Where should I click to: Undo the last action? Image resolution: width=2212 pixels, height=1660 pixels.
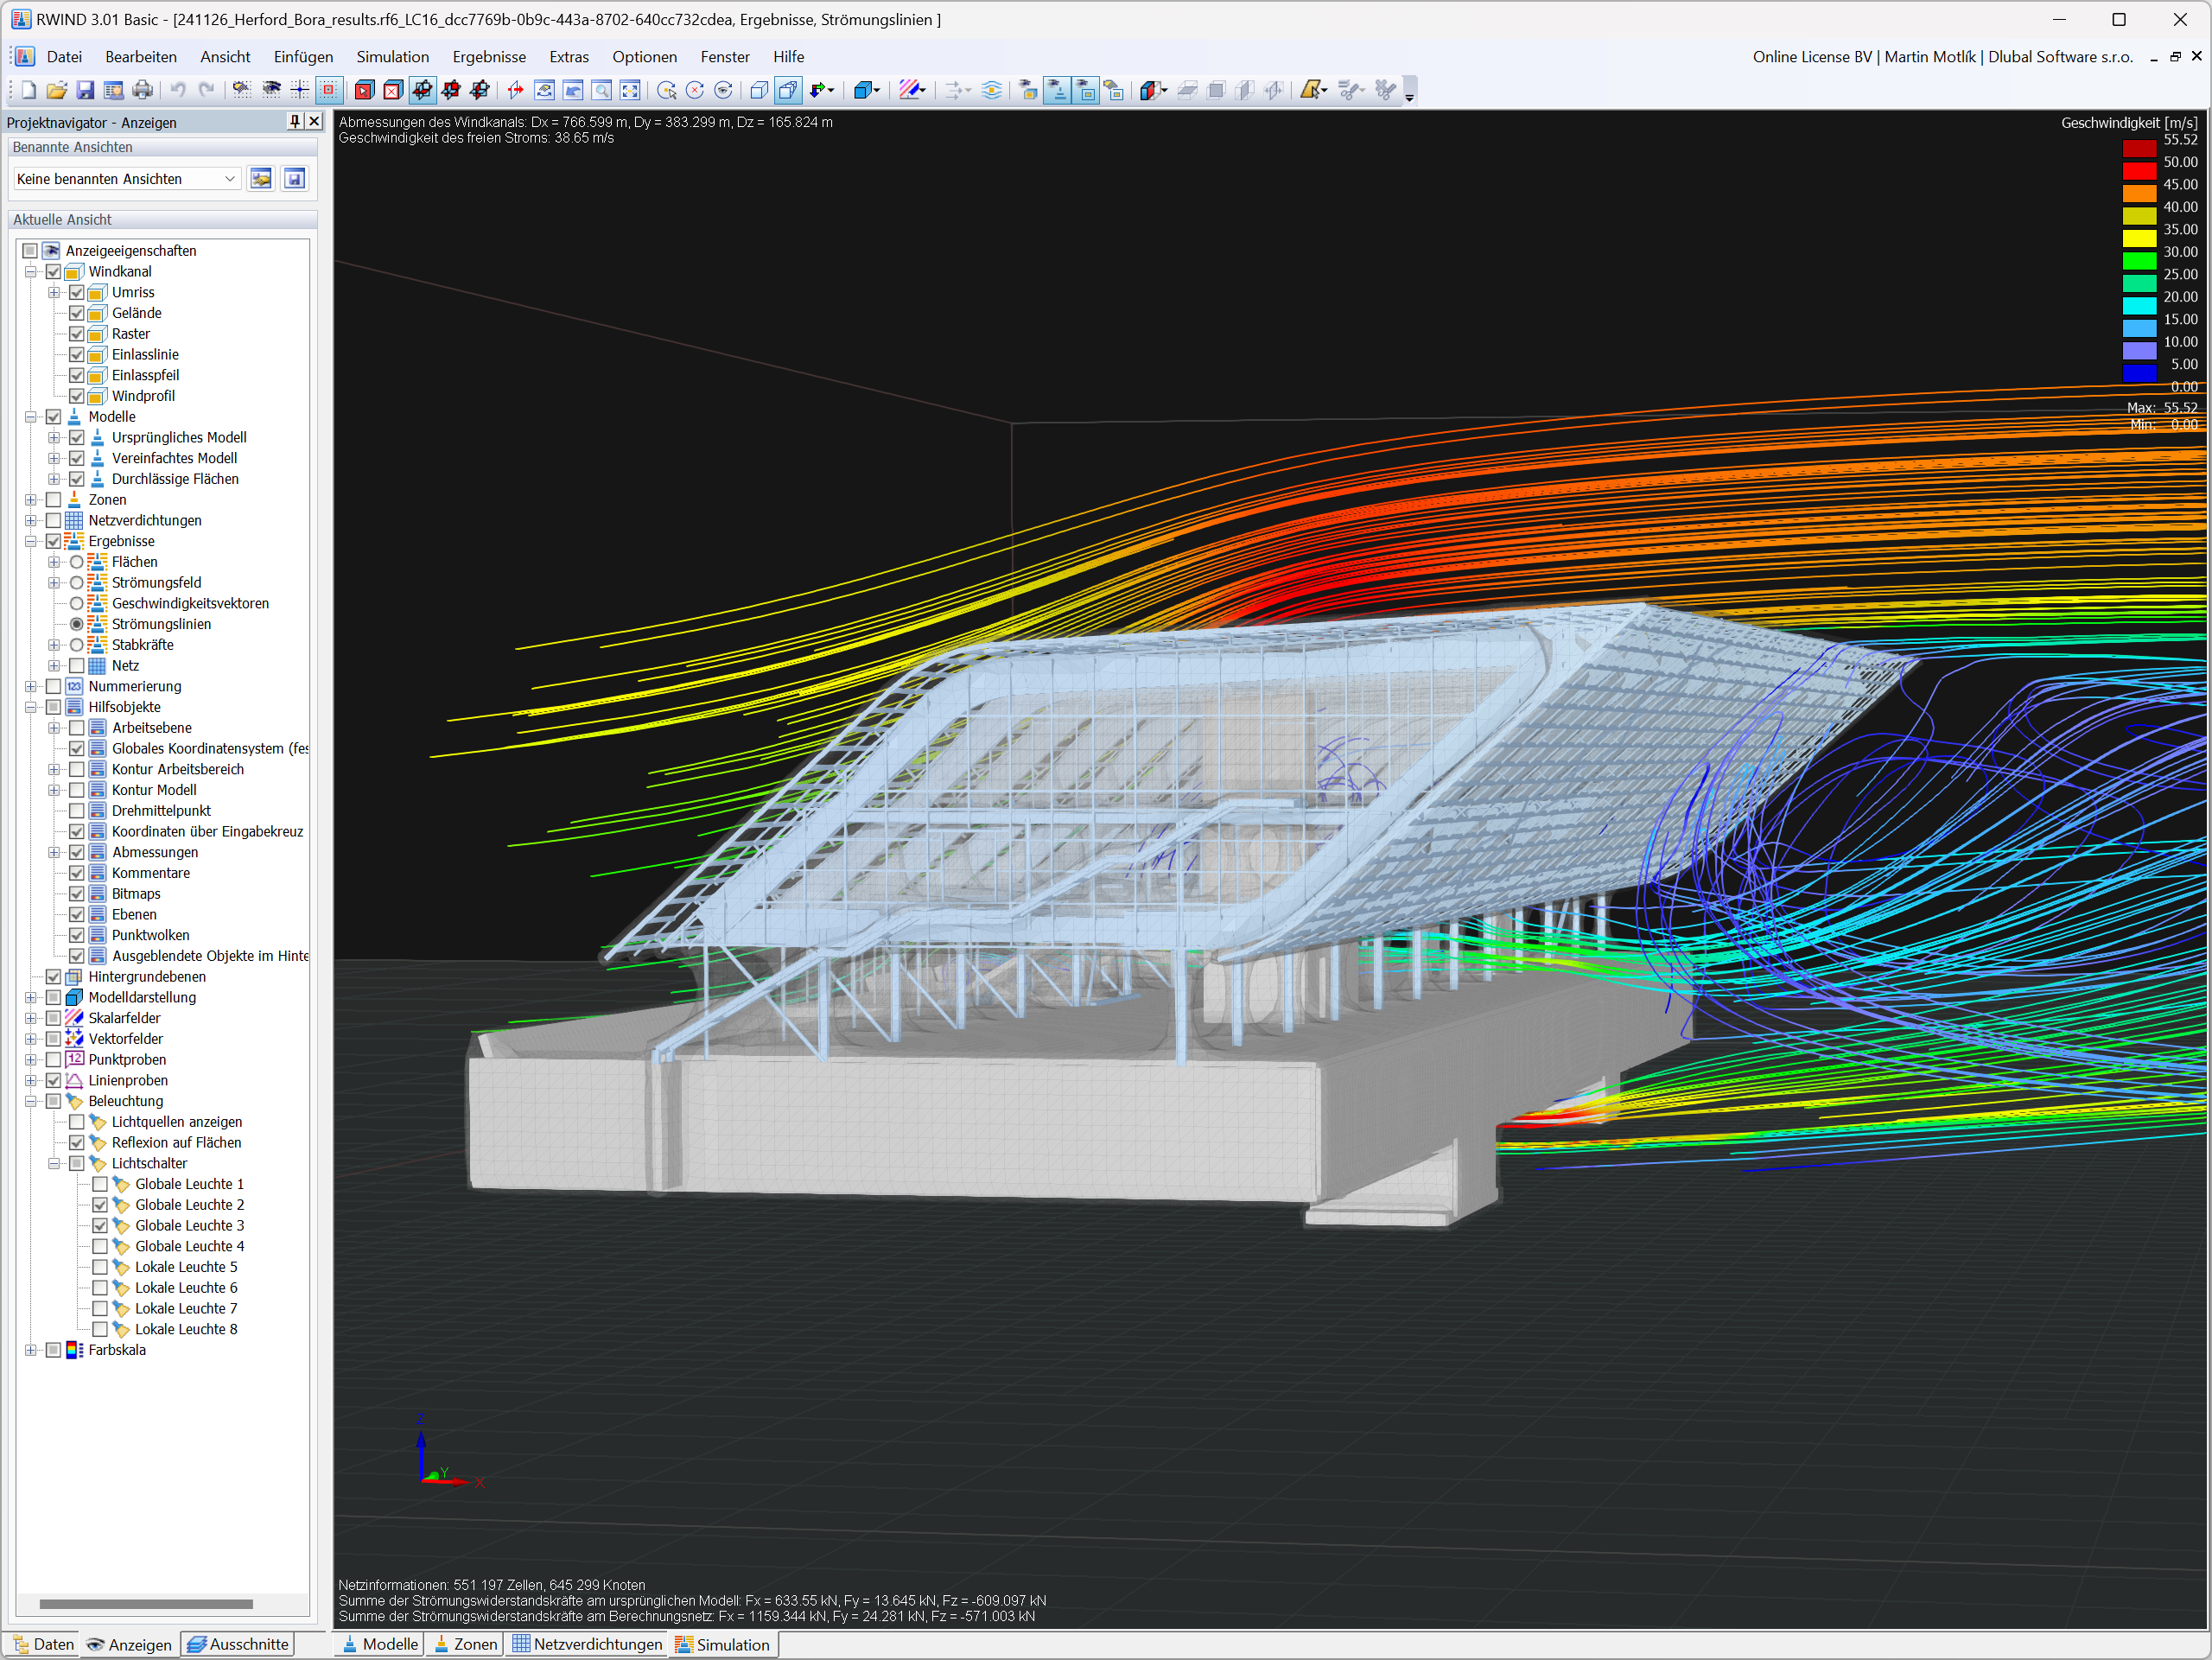(178, 90)
